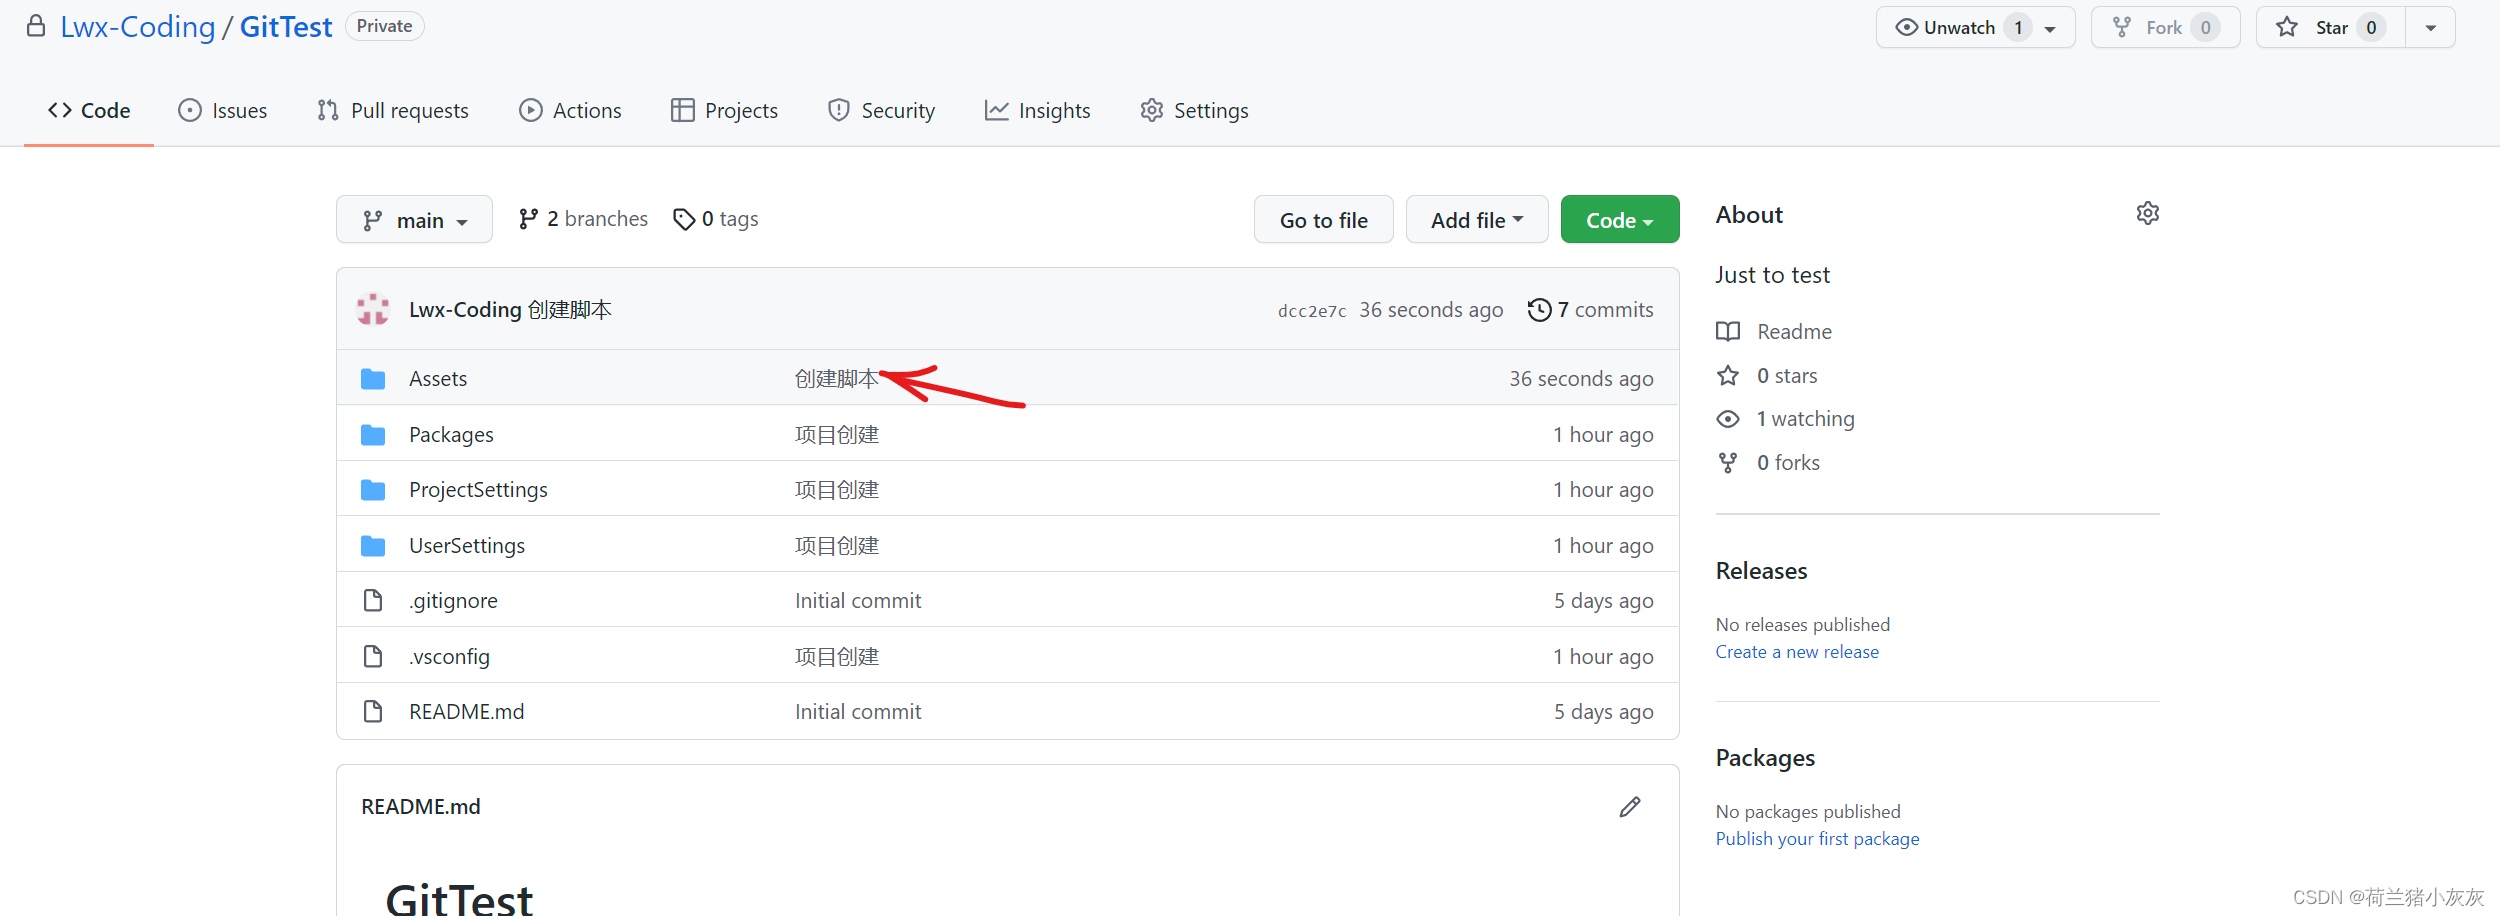
Task: Click the README.md header title
Action: pyautogui.click(x=420, y=806)
